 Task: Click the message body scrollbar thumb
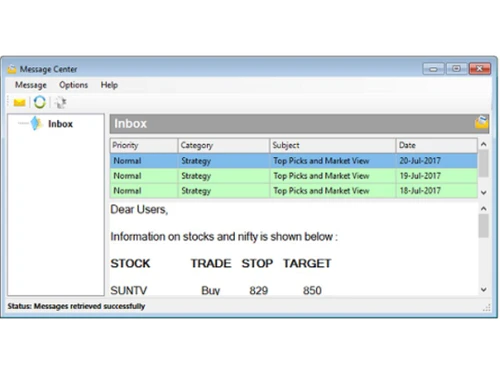click(484, 226)
